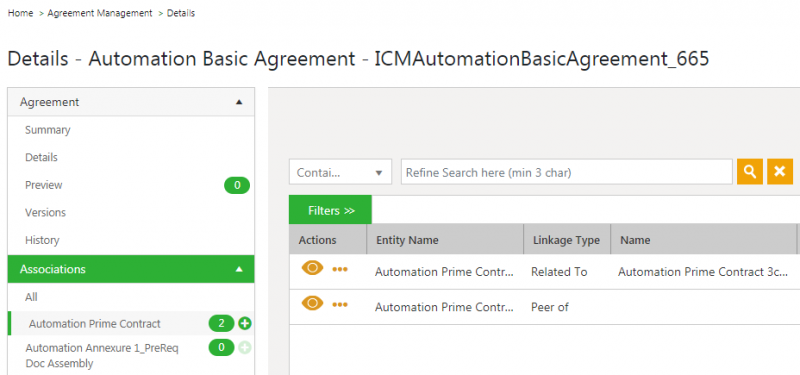The width and height of the screenshot is (800, 375).
Task: Click the orange X clear search button
Action: (x=780, y=171)
